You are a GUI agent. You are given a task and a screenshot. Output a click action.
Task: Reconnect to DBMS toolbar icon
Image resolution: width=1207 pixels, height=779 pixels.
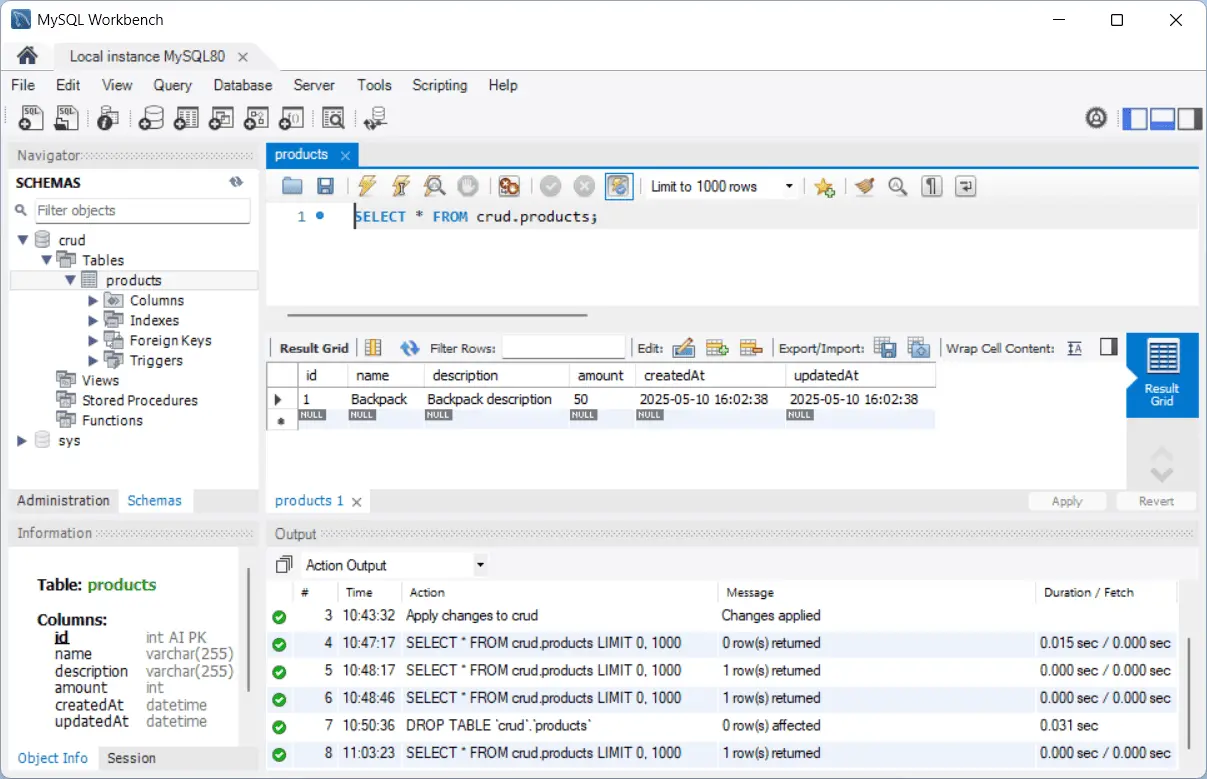(375, 118)
